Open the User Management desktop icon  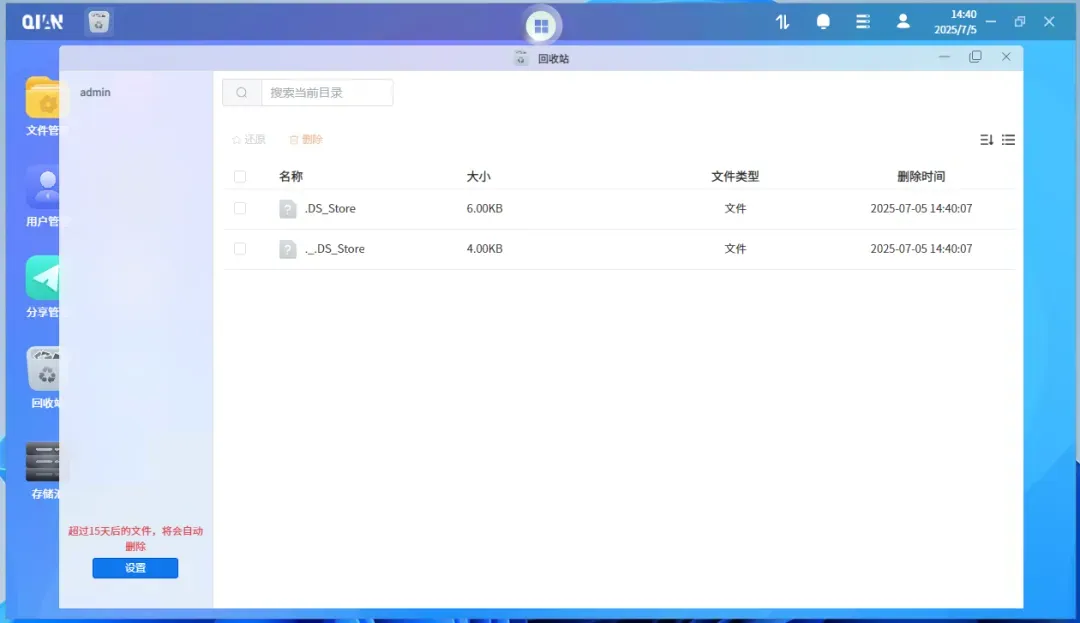[x=43, y=197]
